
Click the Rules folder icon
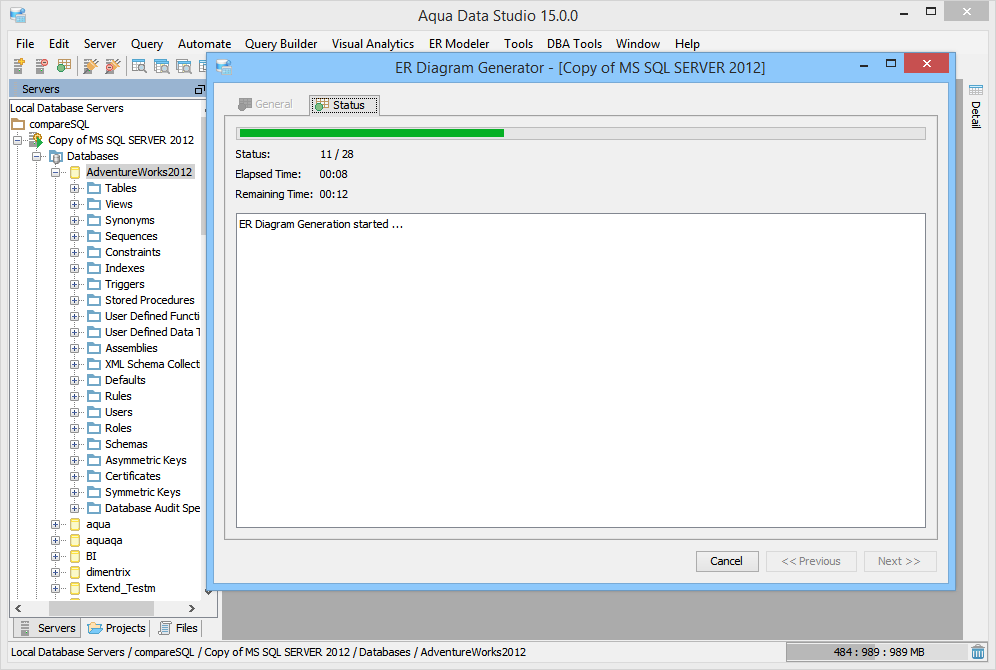pyautogui.click(x=94, y=396)
